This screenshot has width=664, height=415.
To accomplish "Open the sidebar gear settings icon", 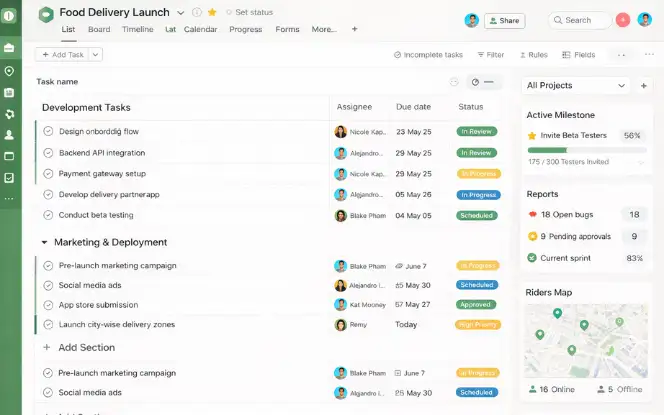I will pyautogui.click(x=9, y=114).
